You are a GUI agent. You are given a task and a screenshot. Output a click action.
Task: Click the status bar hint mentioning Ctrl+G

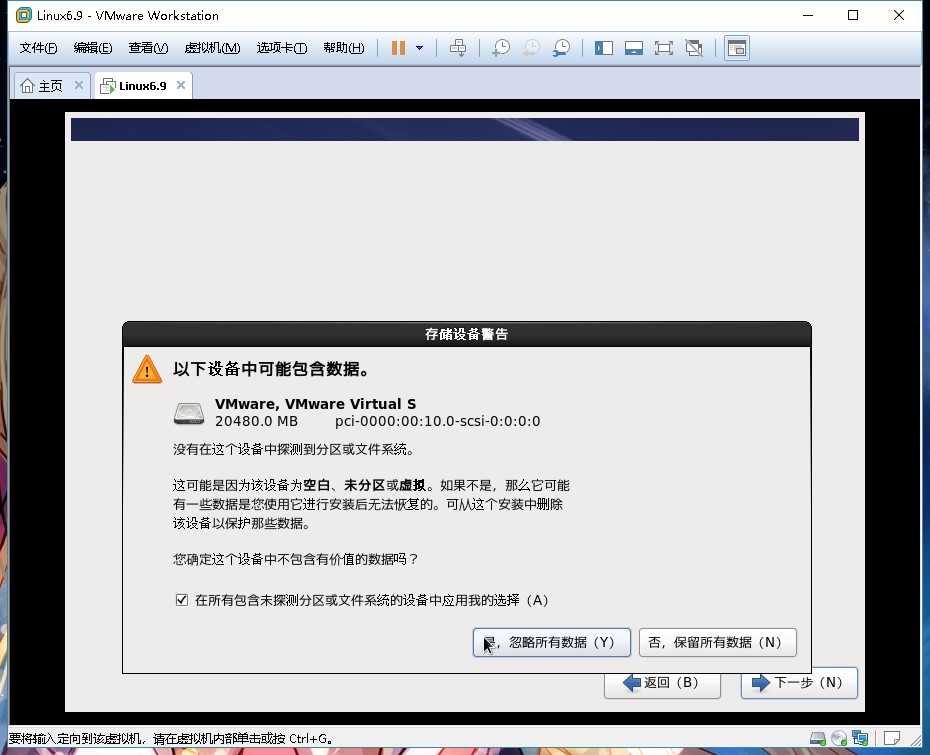(171, 739)
